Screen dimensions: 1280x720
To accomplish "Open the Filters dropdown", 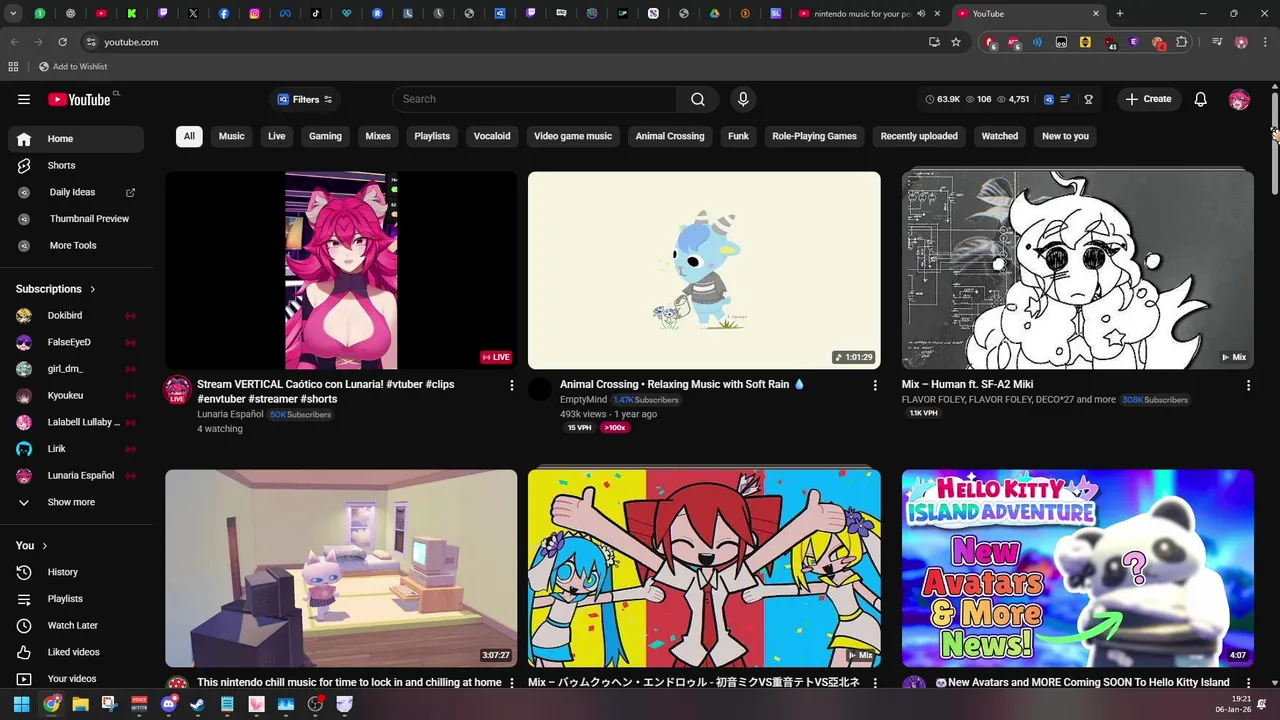I will [x=305, y=99].
